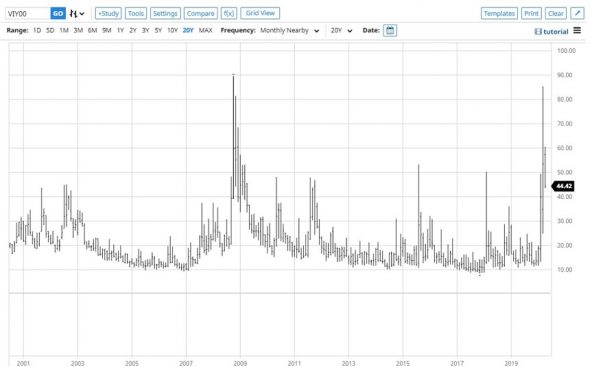Open the calendar date picker icon

(x=390, y=30)
